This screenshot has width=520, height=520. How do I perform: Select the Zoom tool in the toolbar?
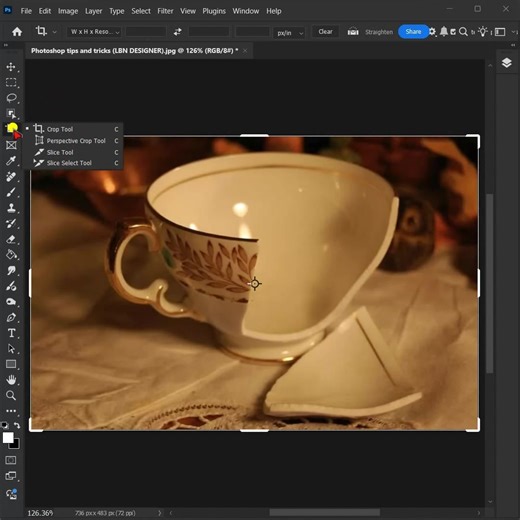(11, 395)
